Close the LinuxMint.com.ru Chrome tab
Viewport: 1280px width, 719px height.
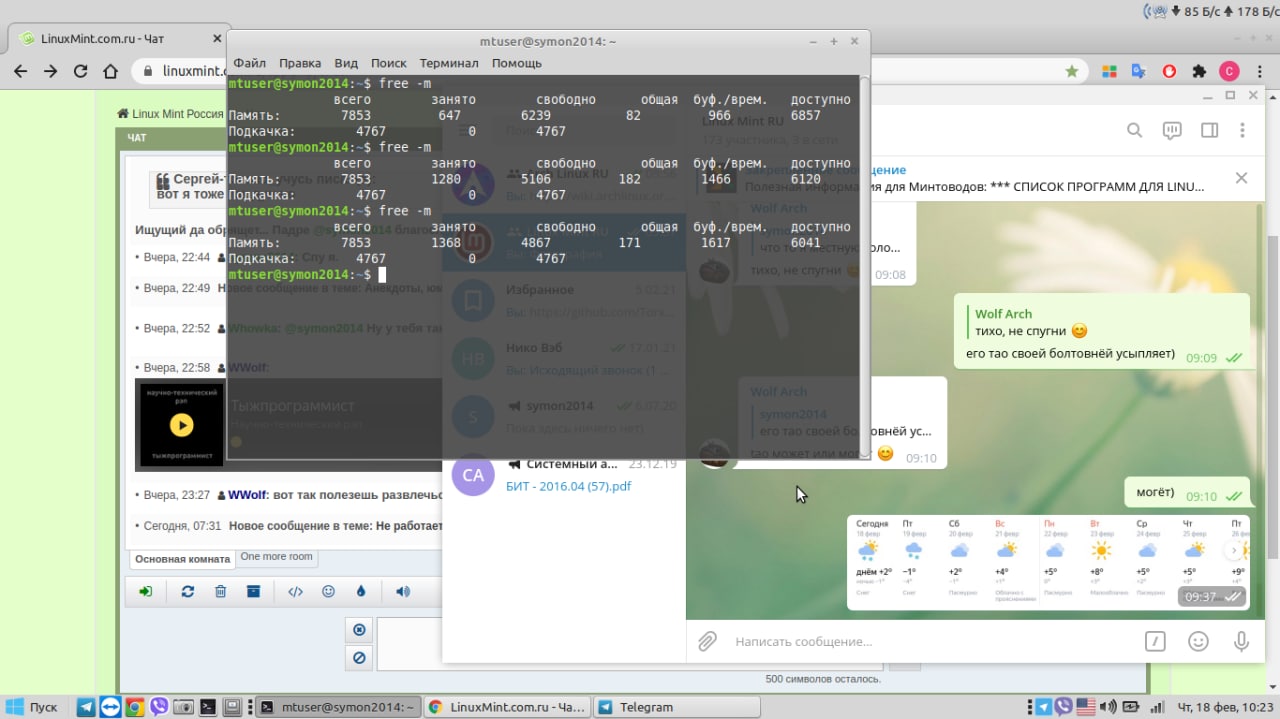click(x=217, y=39)
